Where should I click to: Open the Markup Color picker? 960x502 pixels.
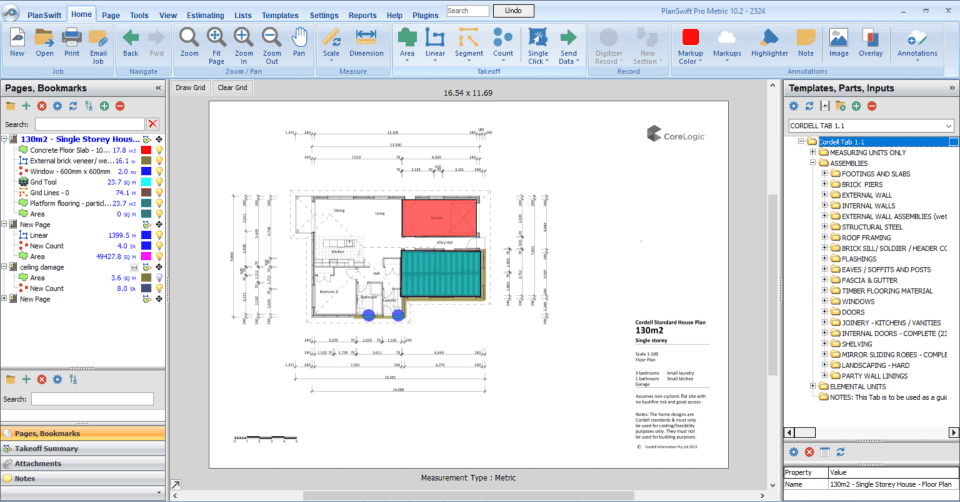tap(691, 47)
